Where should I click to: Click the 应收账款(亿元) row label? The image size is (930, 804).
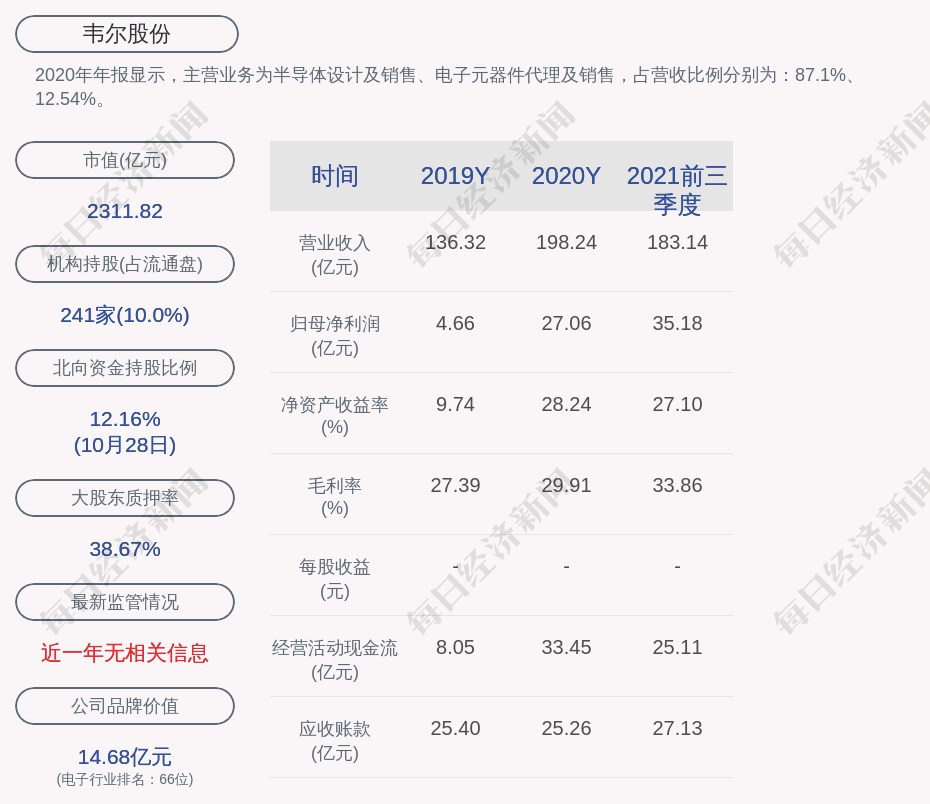[x=335, y=741]
